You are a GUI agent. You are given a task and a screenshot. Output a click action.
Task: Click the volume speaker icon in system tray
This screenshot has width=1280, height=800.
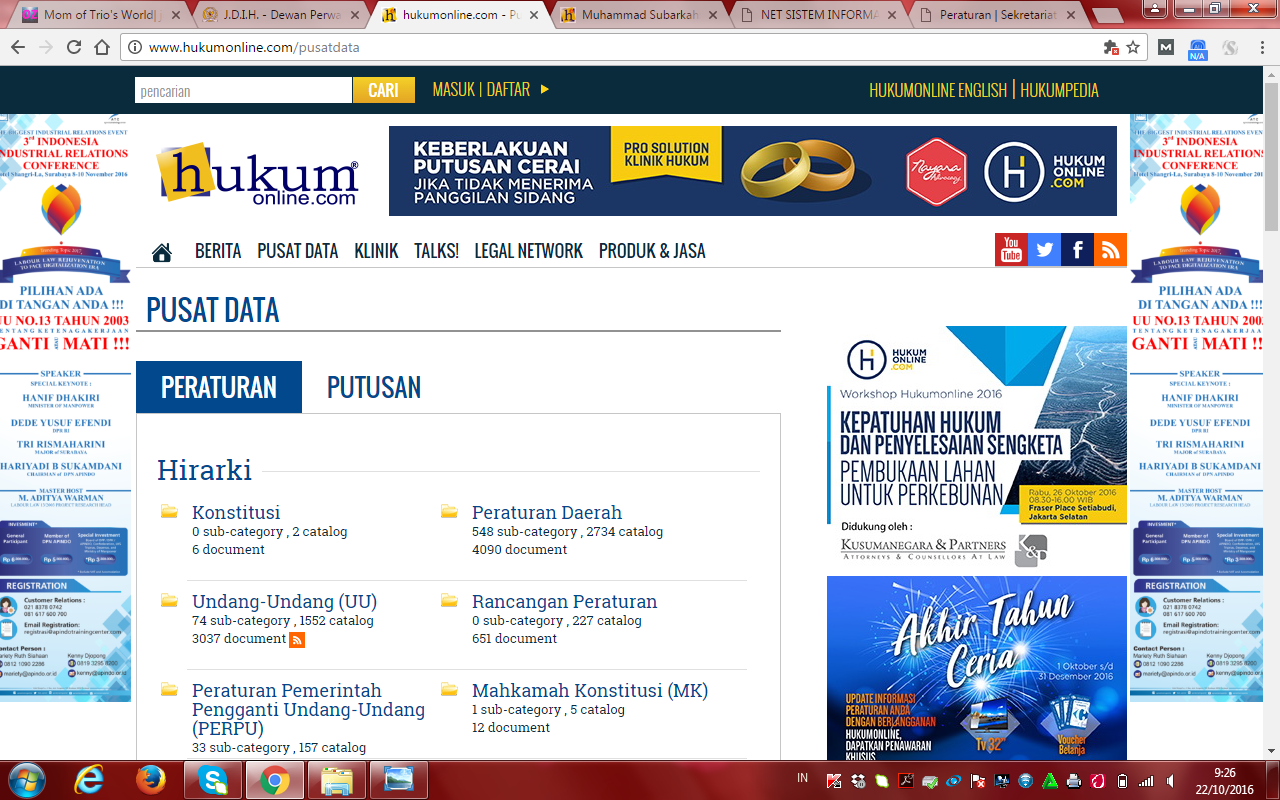pyautogui.click(x=1172, y=780)
